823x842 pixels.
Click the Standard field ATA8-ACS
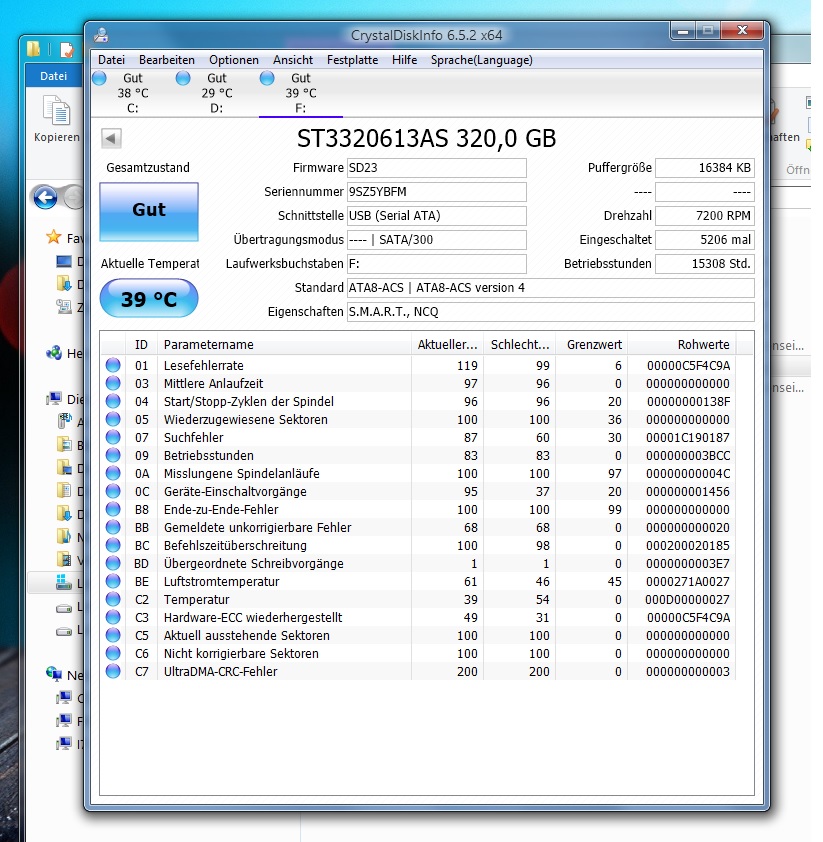(550, 288)
